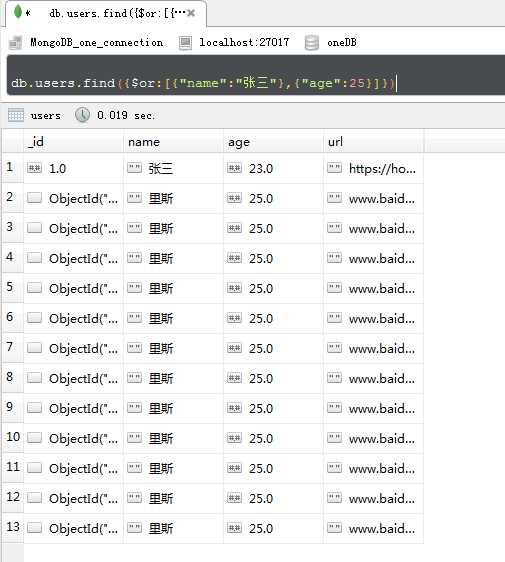Click ObjectId cell in row 8
The width and height of the screenshot is (505, 562).
73,378
